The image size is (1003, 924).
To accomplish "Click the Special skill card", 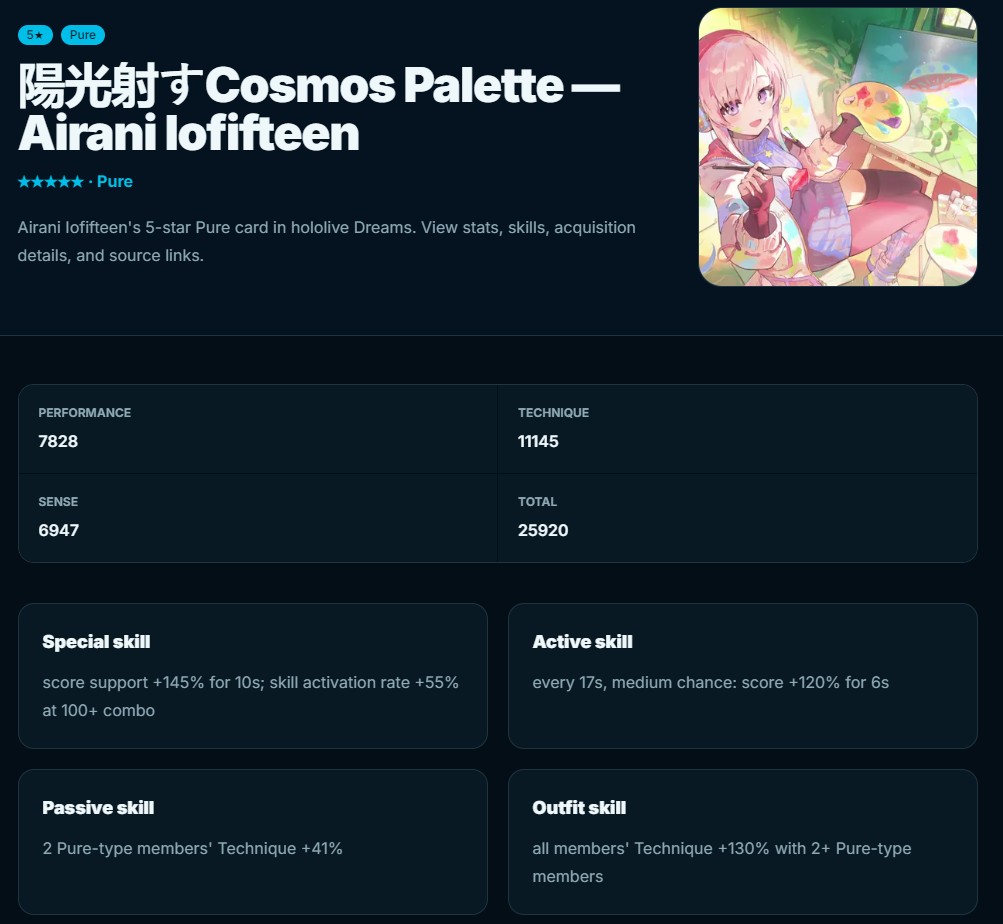I will click(x=253, y=676).
